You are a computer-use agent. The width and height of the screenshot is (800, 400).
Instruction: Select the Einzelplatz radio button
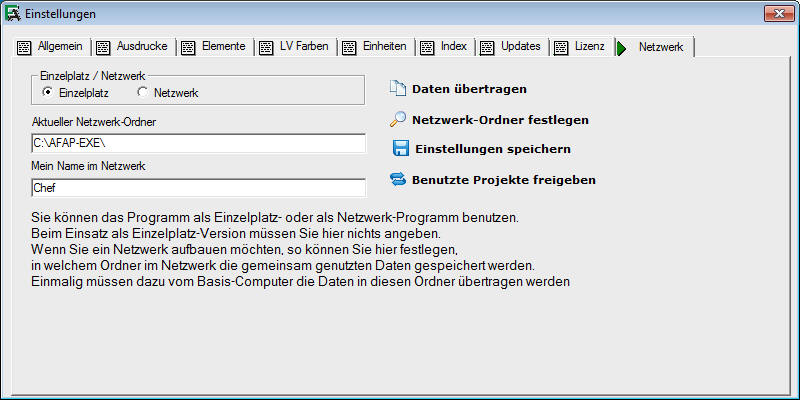click(x=48, y=93)
